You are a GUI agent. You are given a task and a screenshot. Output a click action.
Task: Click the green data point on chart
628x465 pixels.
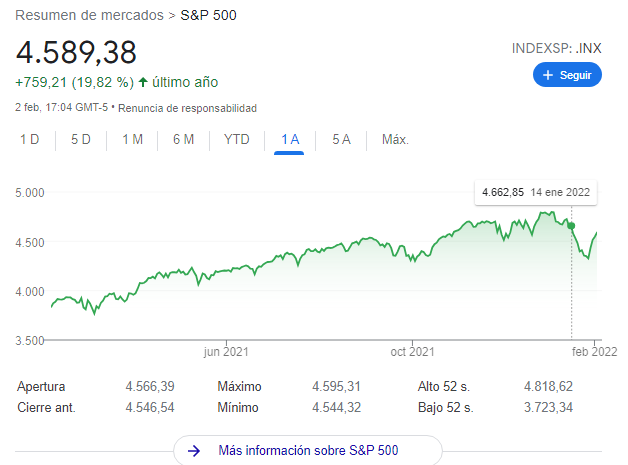pos(571,226)
